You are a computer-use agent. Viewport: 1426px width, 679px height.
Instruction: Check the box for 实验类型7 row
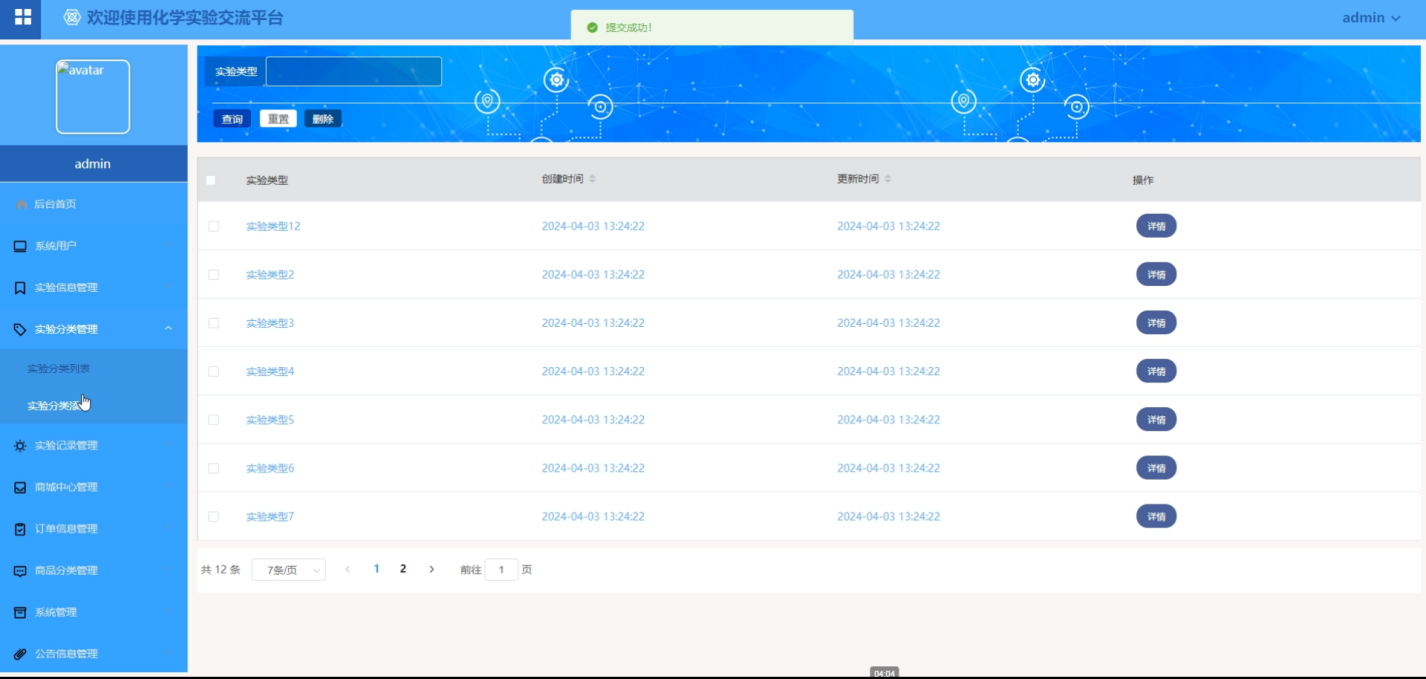coord(213,517)
